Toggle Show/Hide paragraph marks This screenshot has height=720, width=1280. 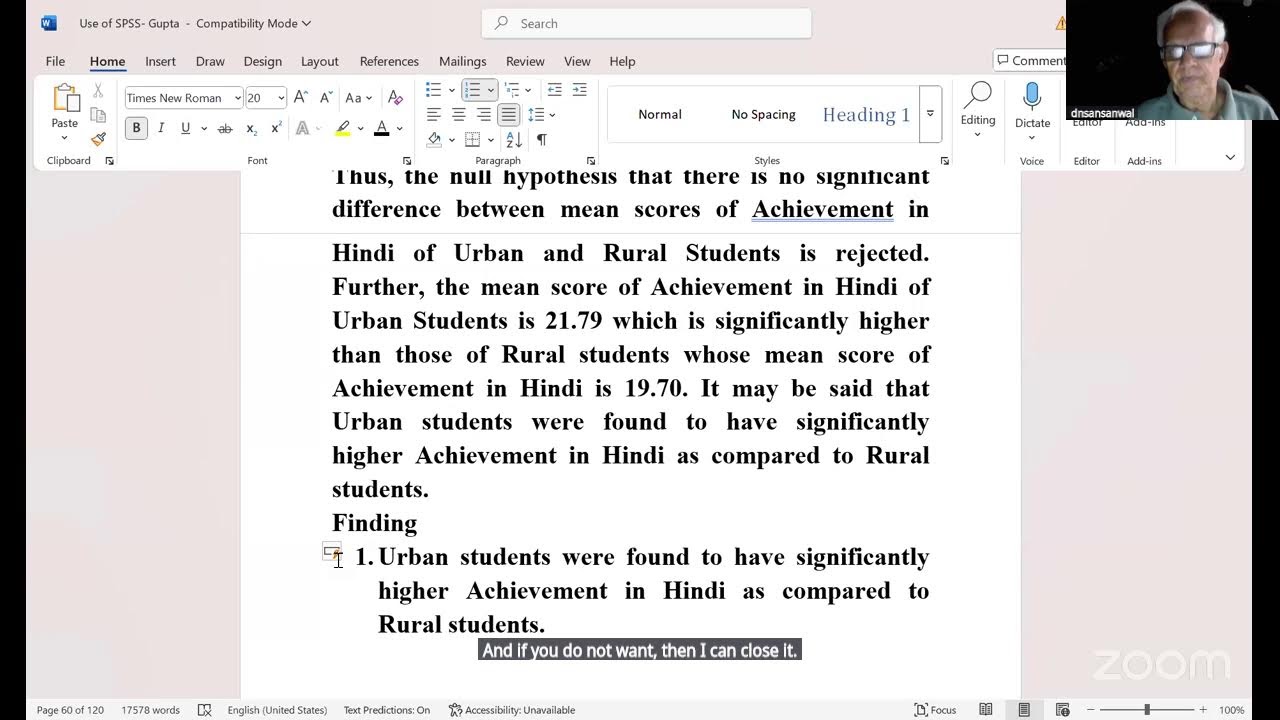click(x=541, y=139)
